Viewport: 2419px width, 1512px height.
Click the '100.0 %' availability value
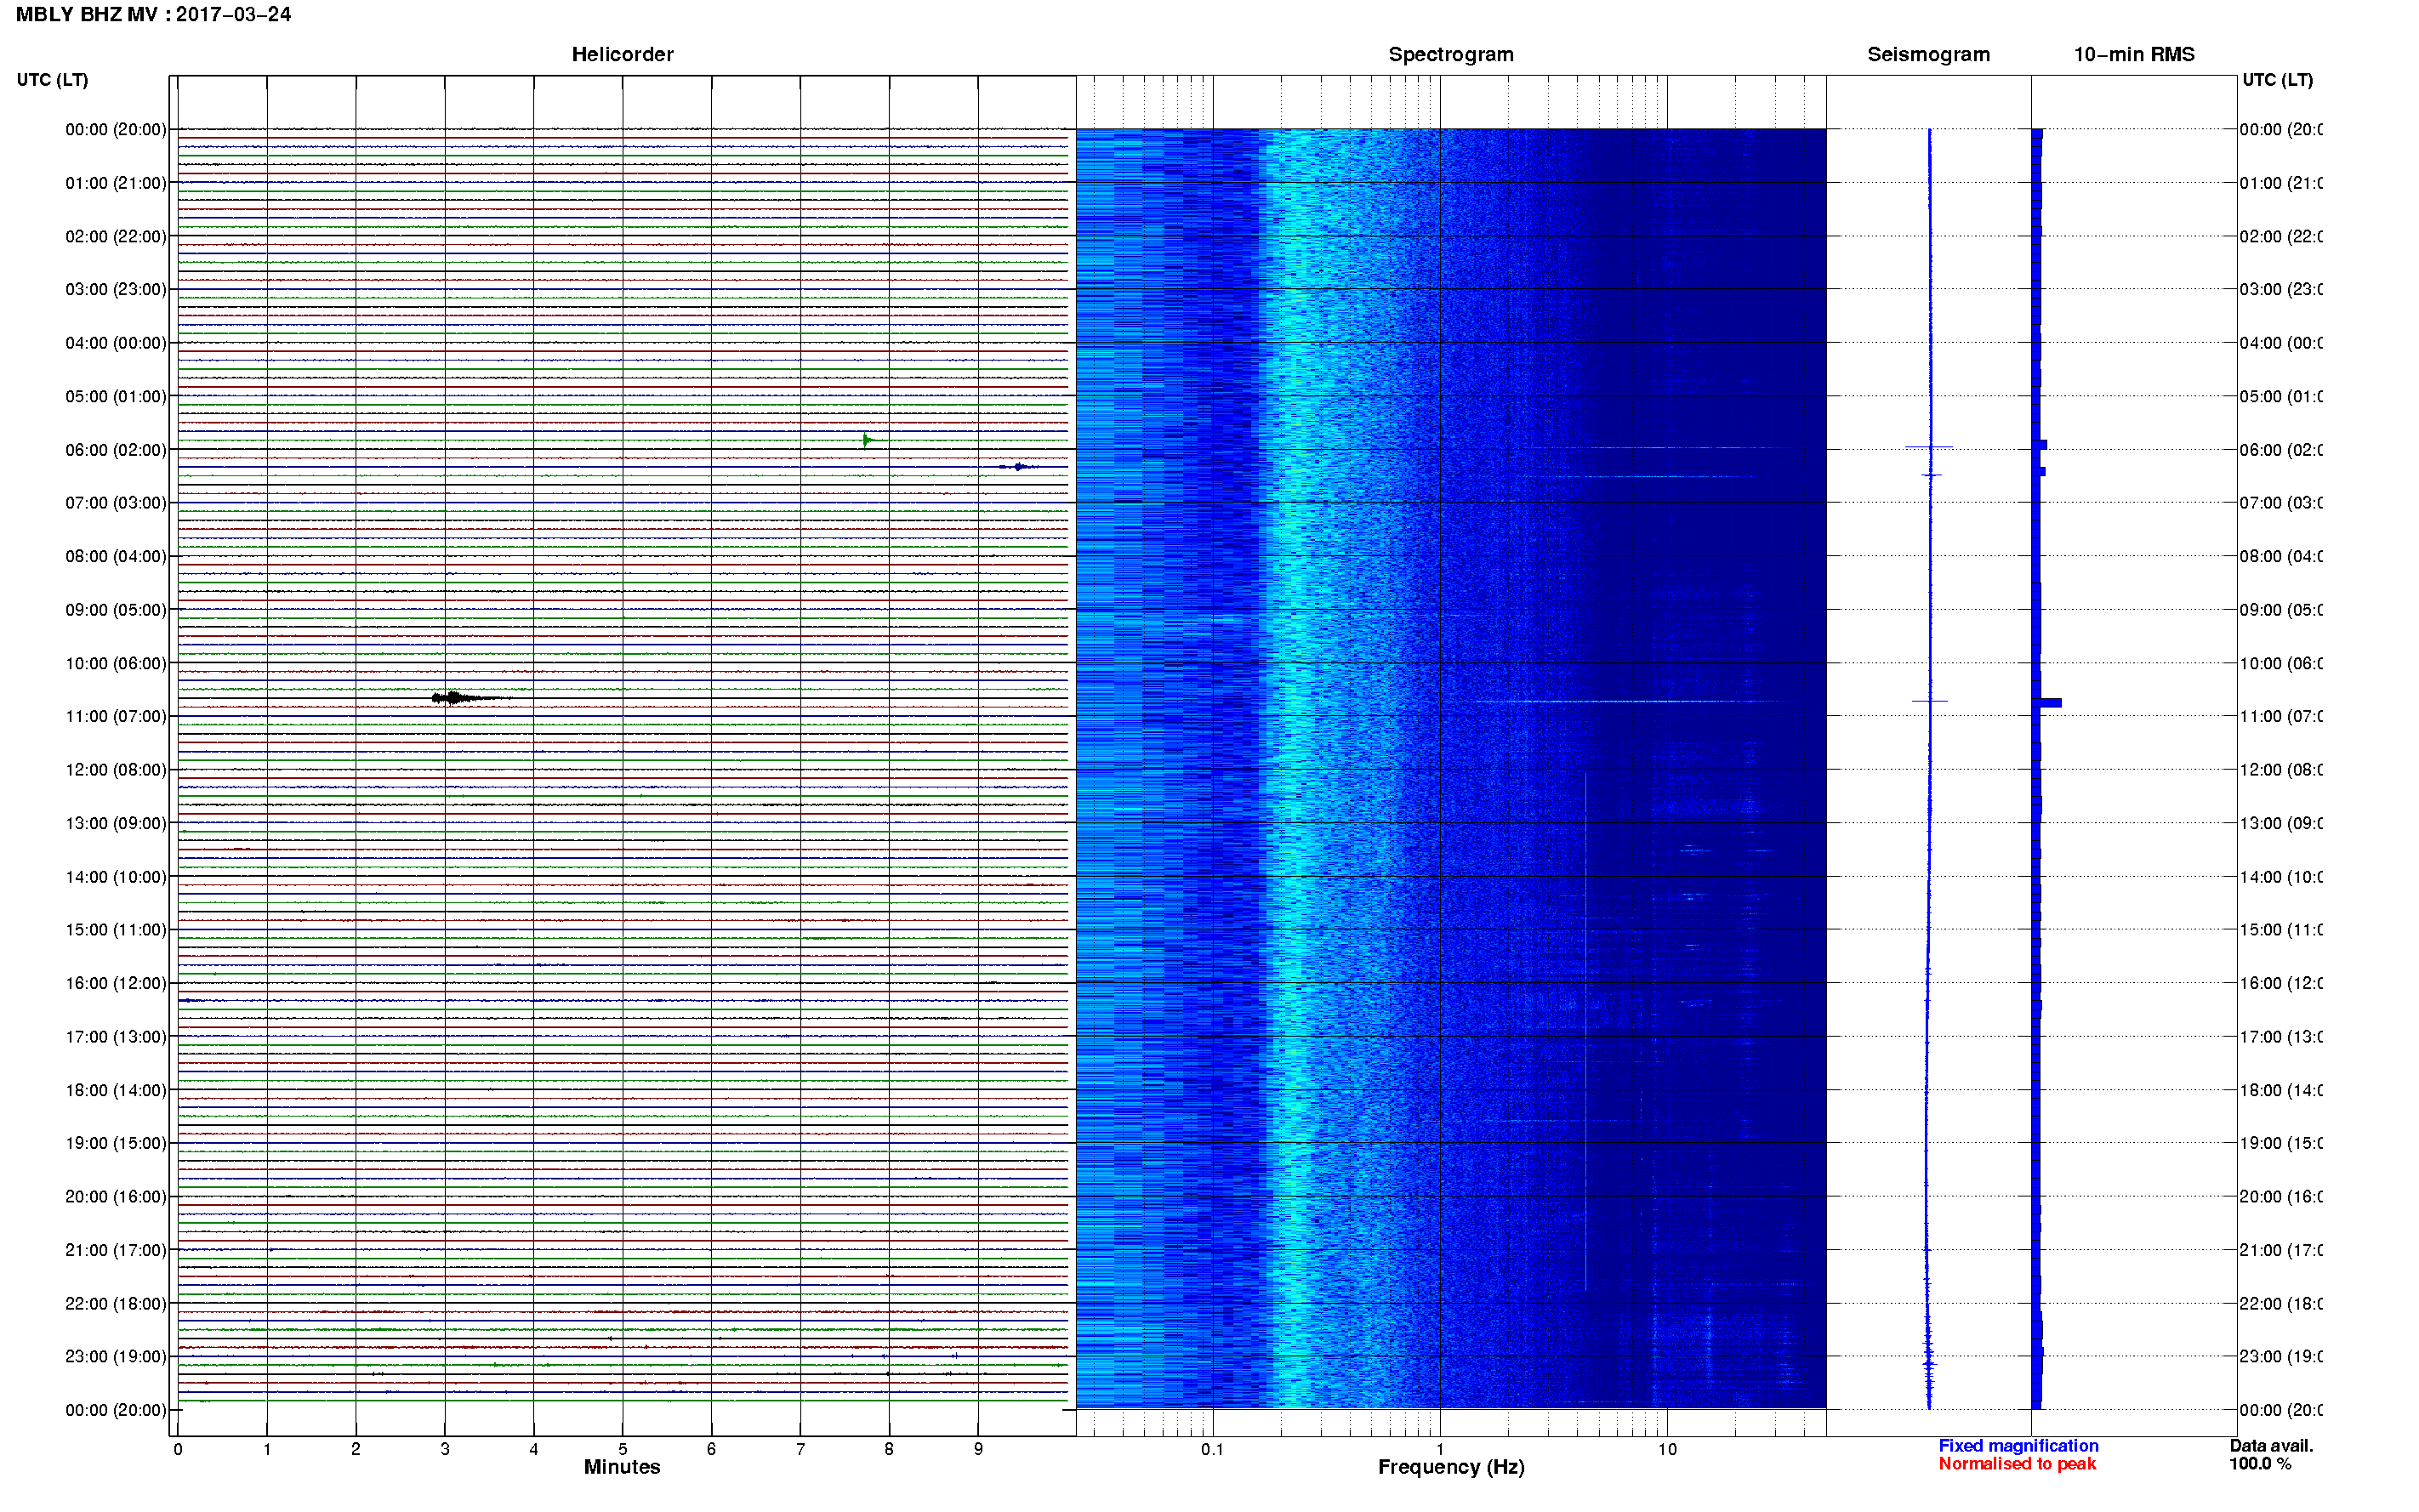coord(2259,1464)
